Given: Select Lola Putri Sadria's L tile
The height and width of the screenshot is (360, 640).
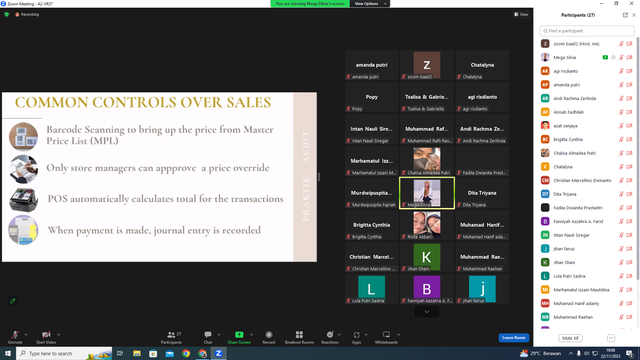Looking at the screenshot, I should point(371,289).
